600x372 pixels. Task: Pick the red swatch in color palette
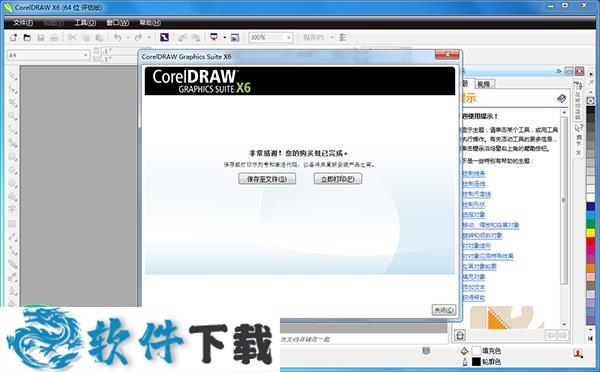591,242
